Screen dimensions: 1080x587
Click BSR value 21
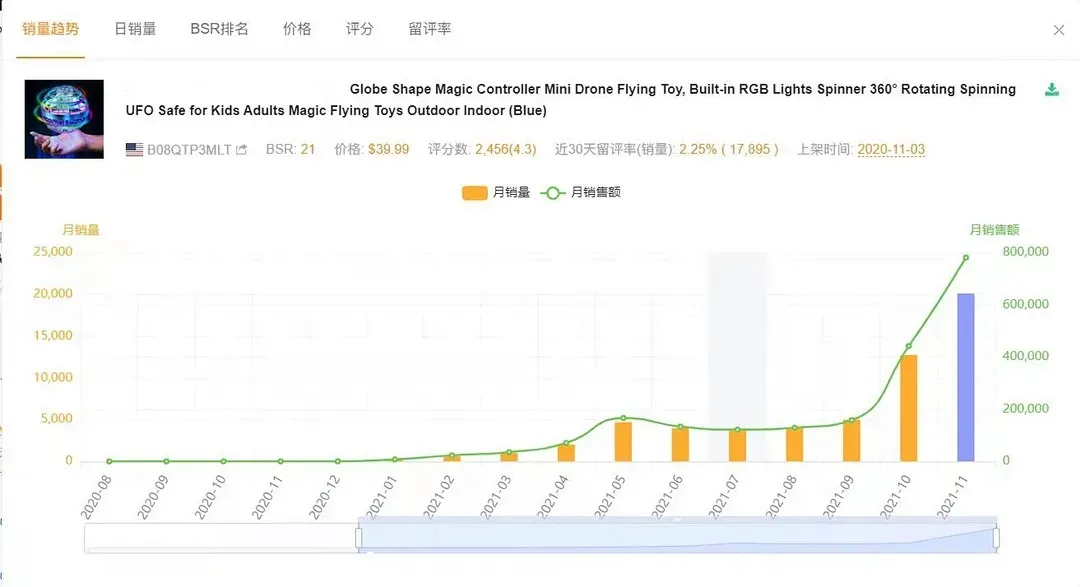pos(308,150)
